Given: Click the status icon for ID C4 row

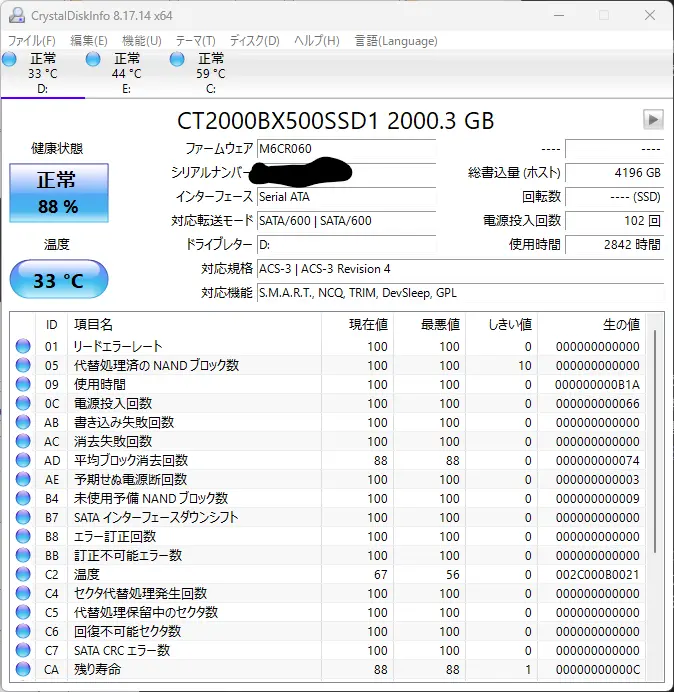Looking at the screenshot, I should click(23, 594).
